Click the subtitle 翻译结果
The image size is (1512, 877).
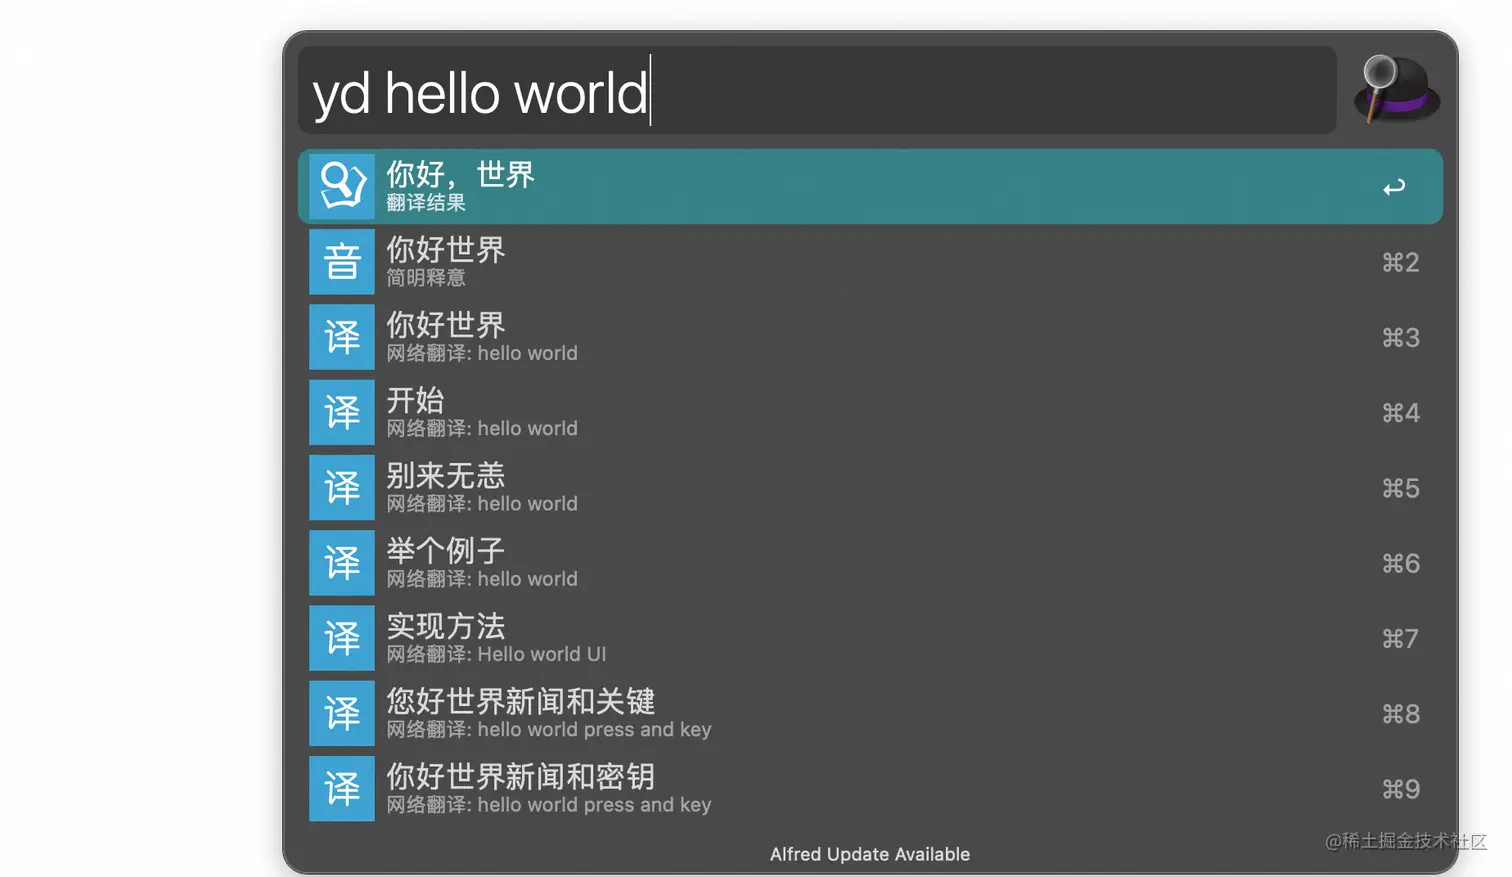426,202
